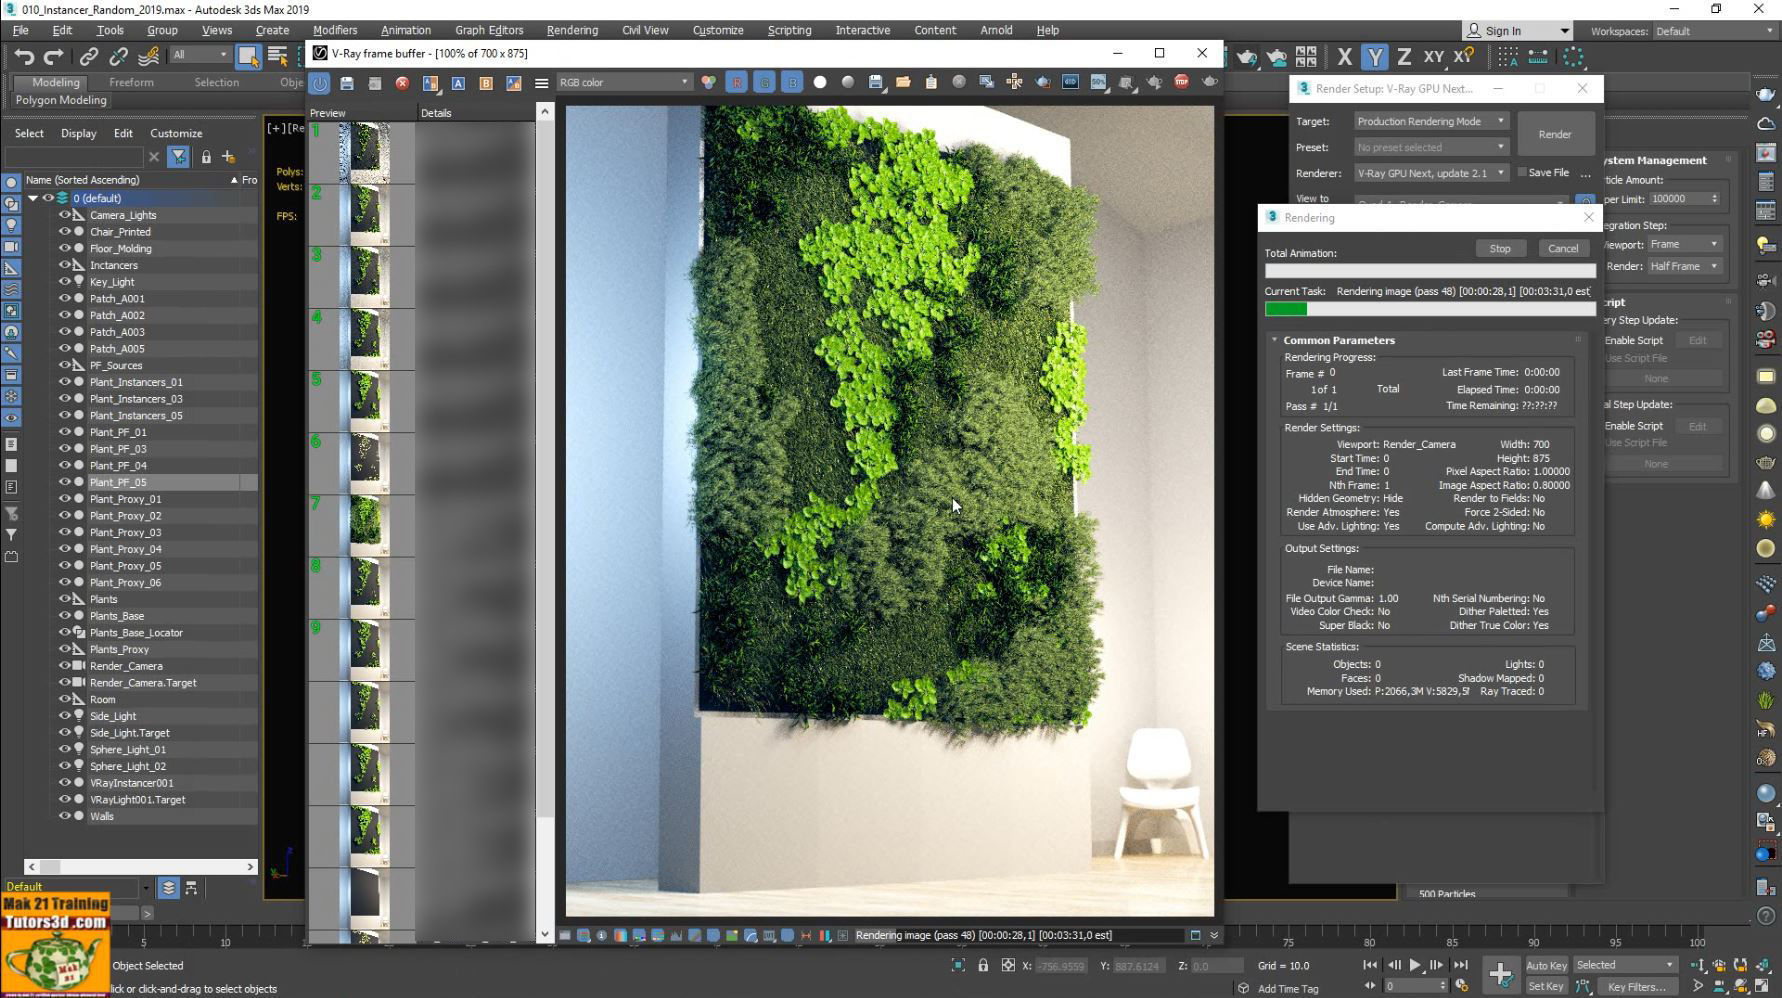Toggle the Y axis constraint button

[x=1375, y=57]
